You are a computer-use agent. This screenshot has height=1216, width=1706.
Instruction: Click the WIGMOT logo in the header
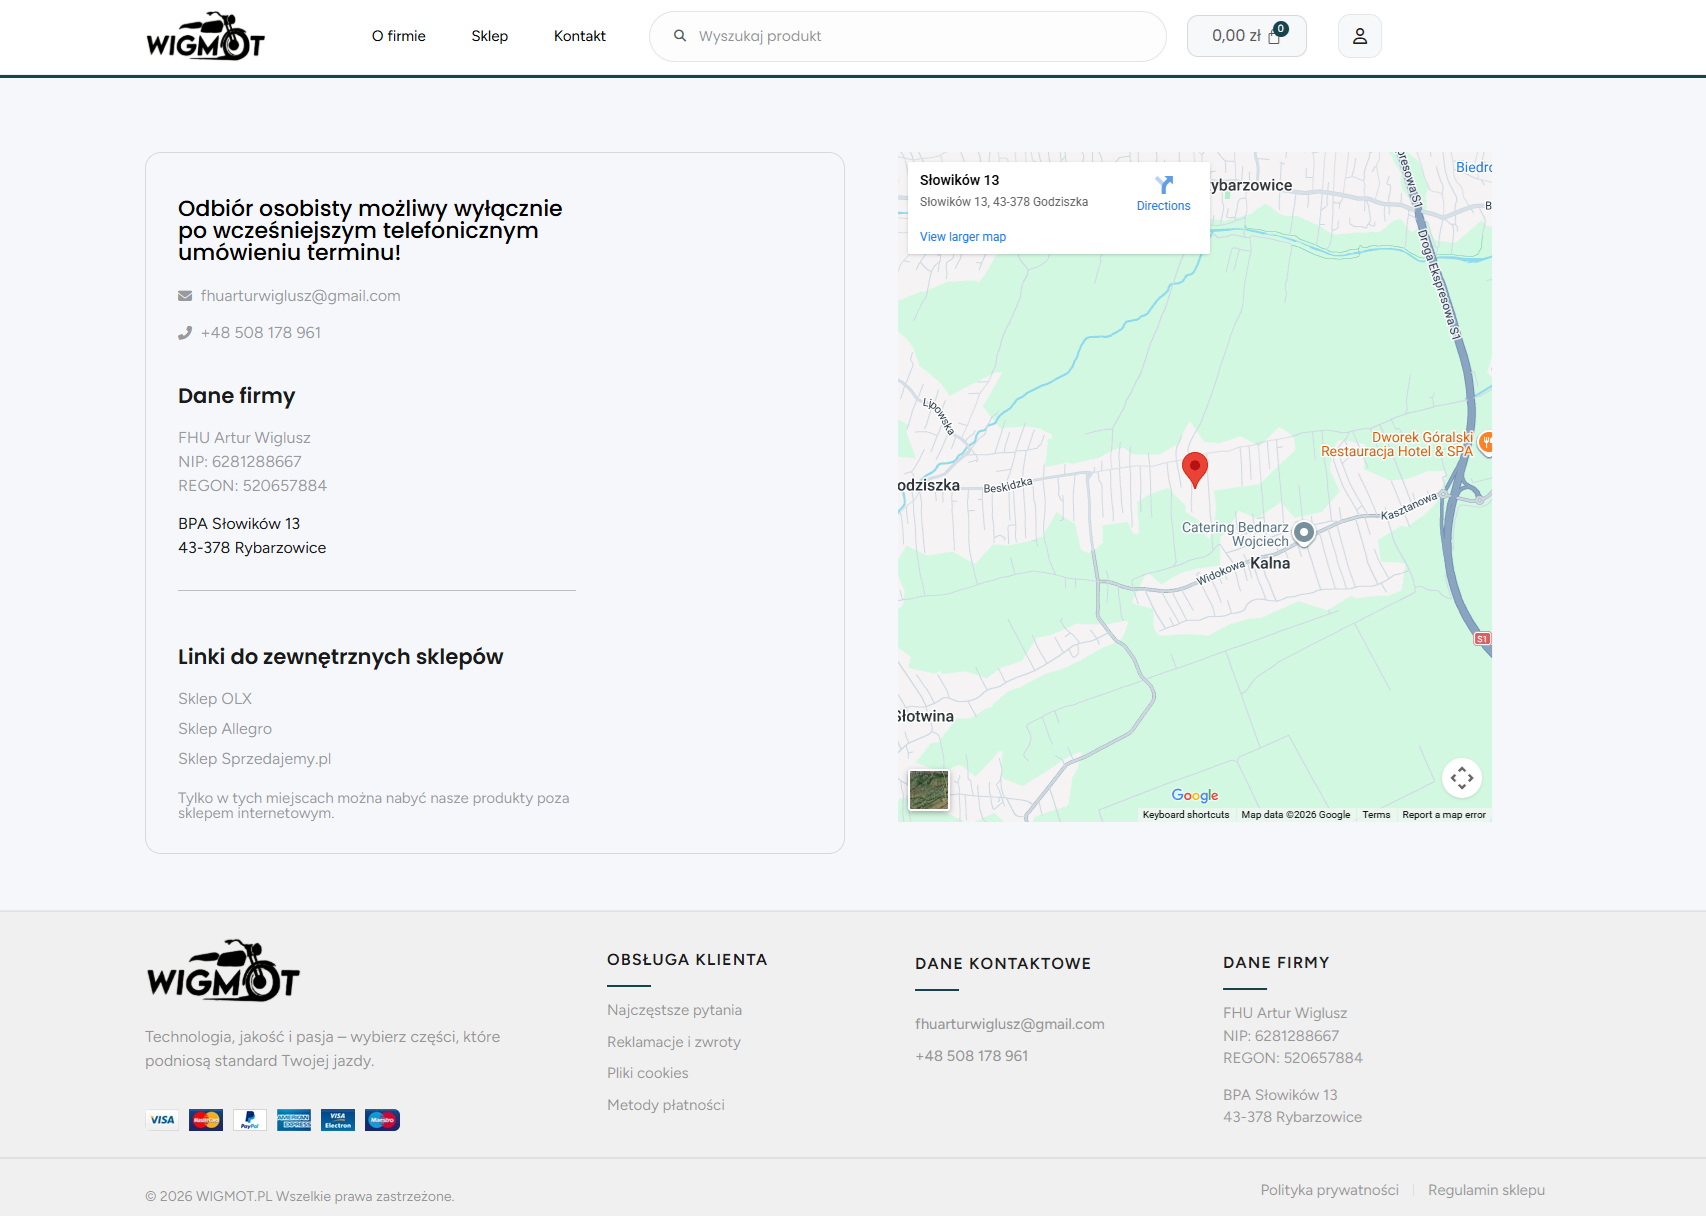point(205,37)
